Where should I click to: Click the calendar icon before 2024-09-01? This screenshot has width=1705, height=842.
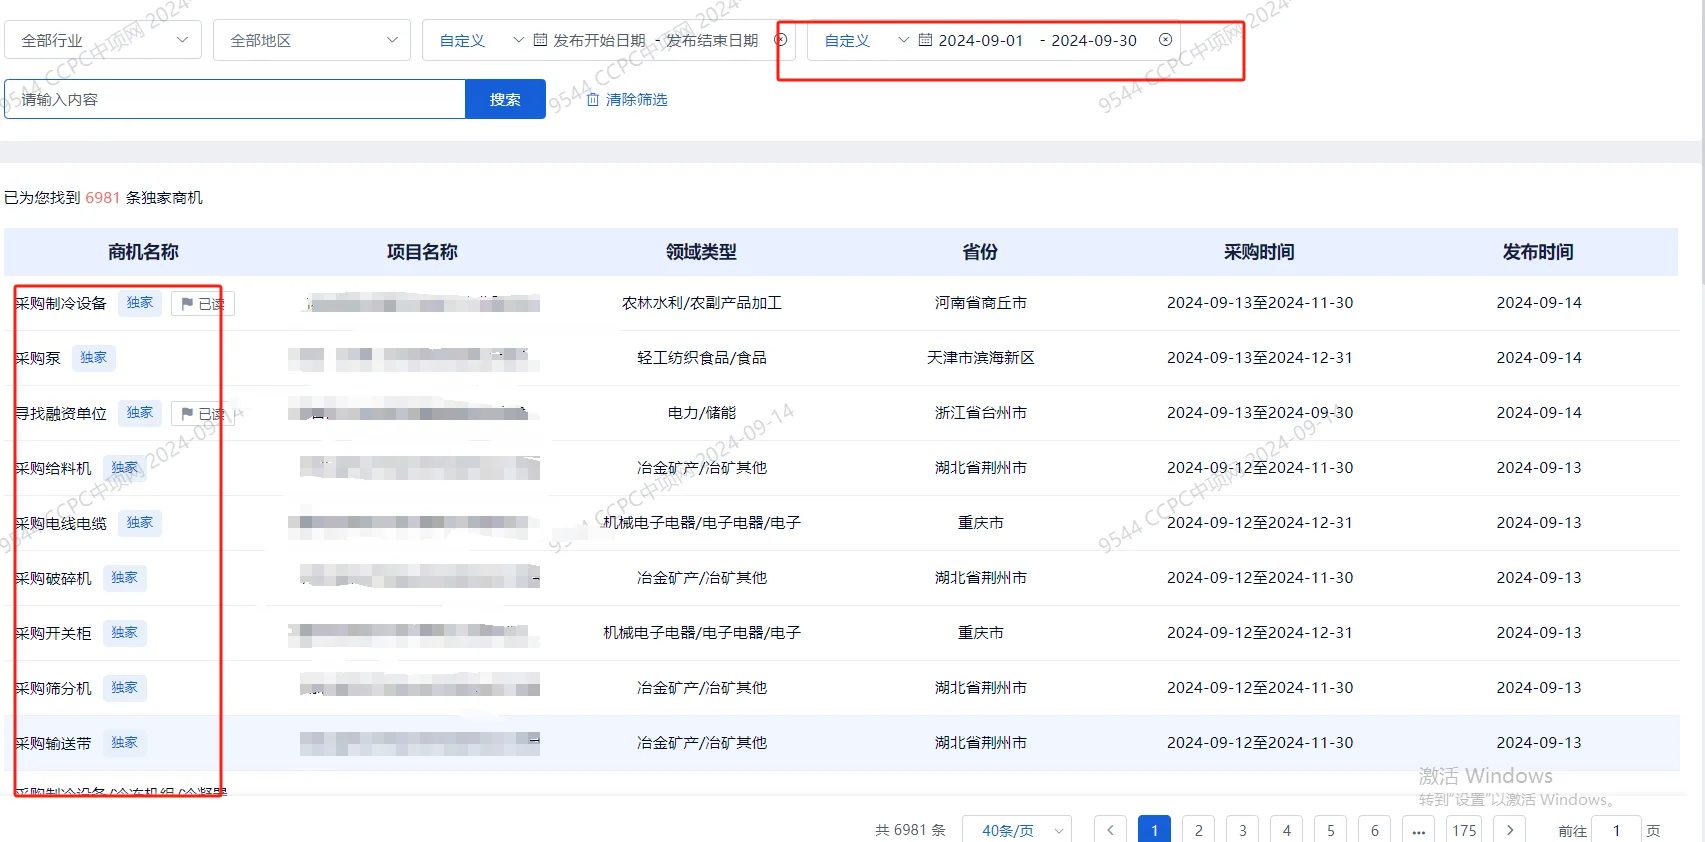pos(925,40)
